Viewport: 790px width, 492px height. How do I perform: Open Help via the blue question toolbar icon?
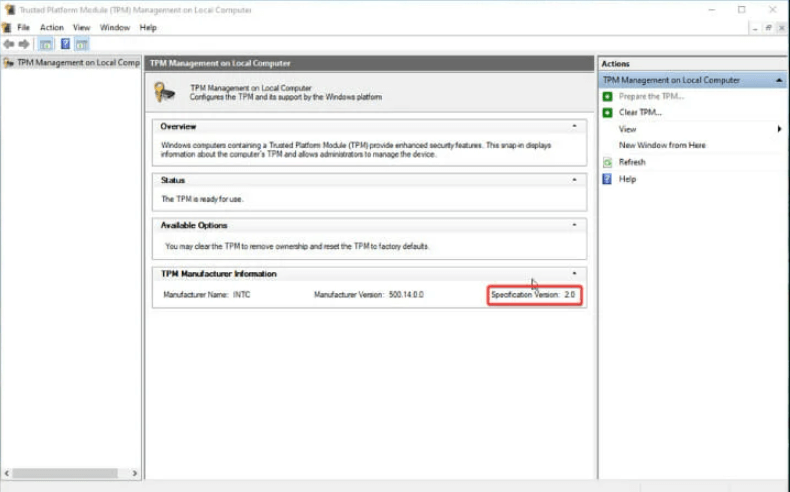pyautogui.click(x=65, y=44)
